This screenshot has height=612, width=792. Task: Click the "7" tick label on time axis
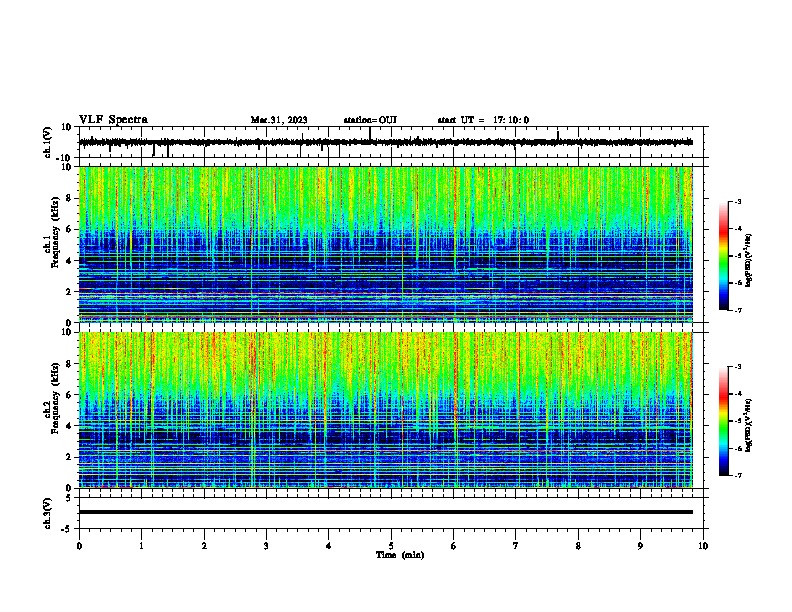[516, 546]
